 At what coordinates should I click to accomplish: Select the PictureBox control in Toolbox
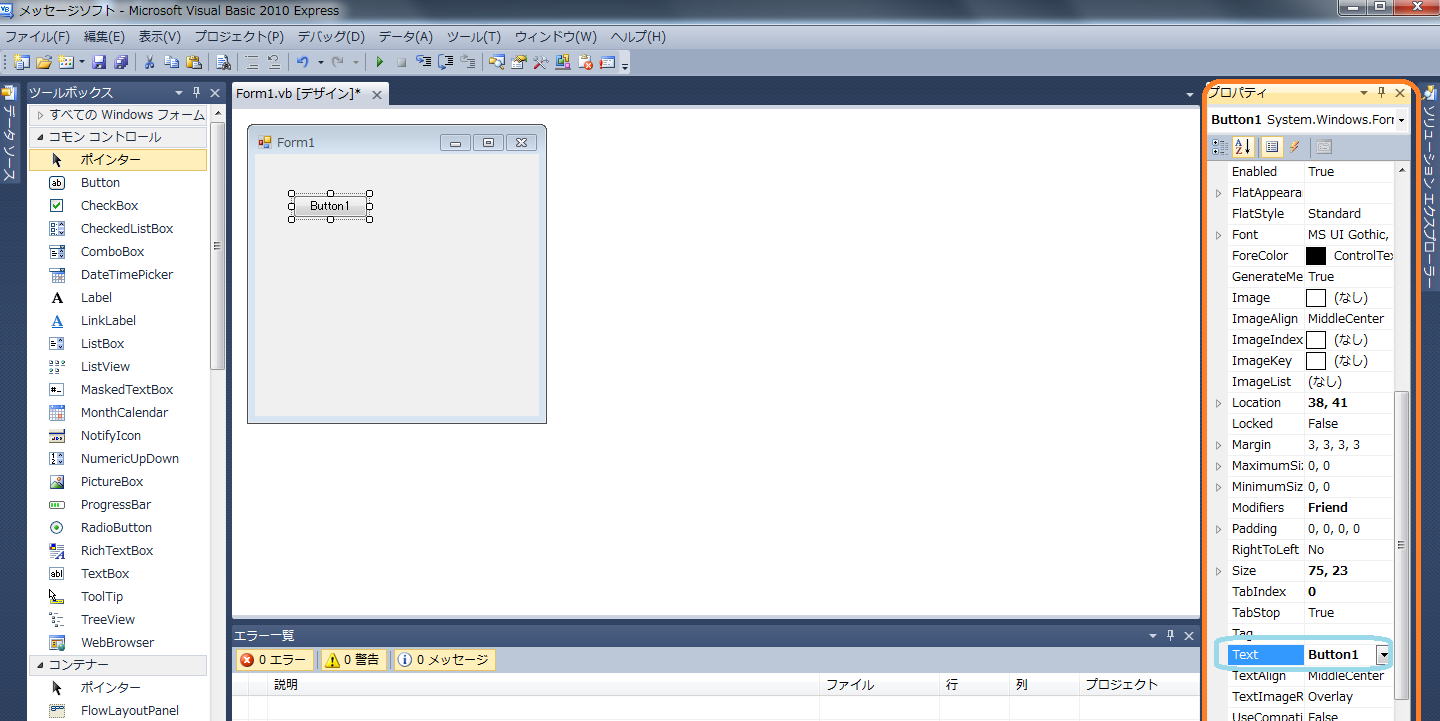click(118, 482)
